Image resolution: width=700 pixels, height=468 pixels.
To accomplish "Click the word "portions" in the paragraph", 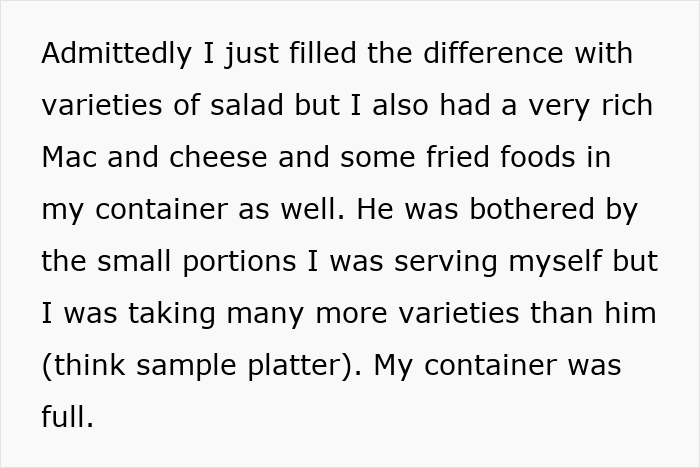I will coord(239,262).
